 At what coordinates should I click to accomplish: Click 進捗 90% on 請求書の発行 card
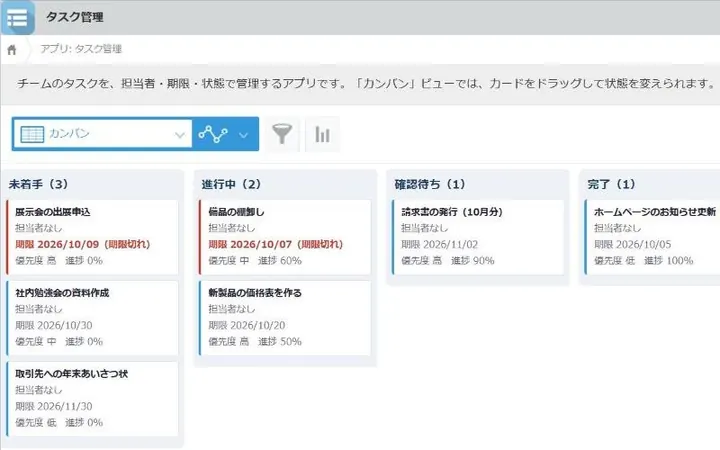[x=472, y=260]
